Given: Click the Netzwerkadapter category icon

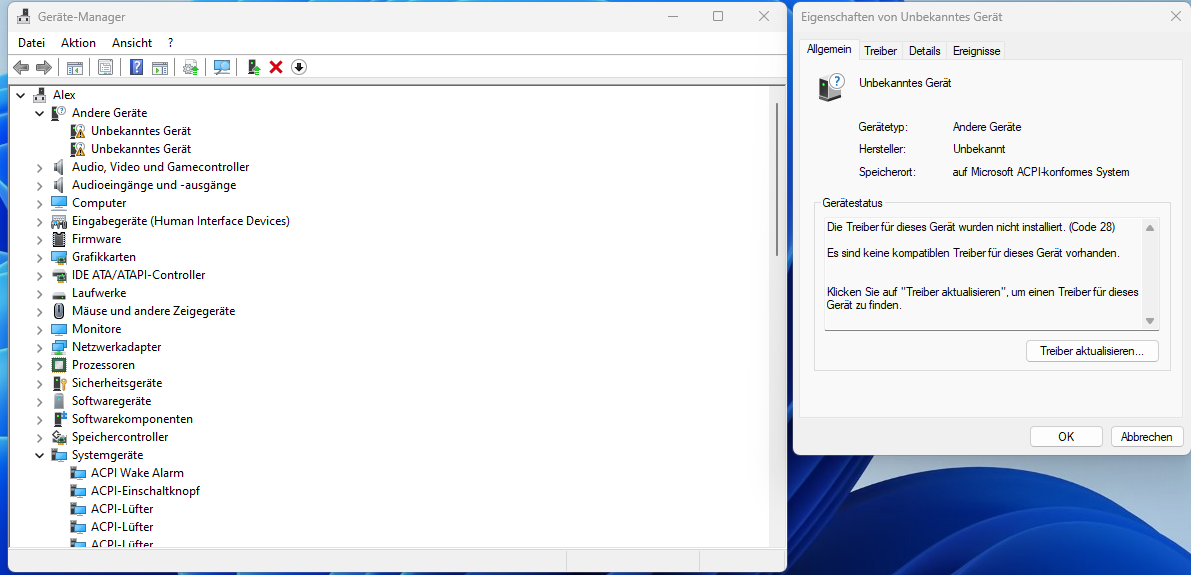Looking at the screenshot, I should pyautogui.click(x=59, y=347).
